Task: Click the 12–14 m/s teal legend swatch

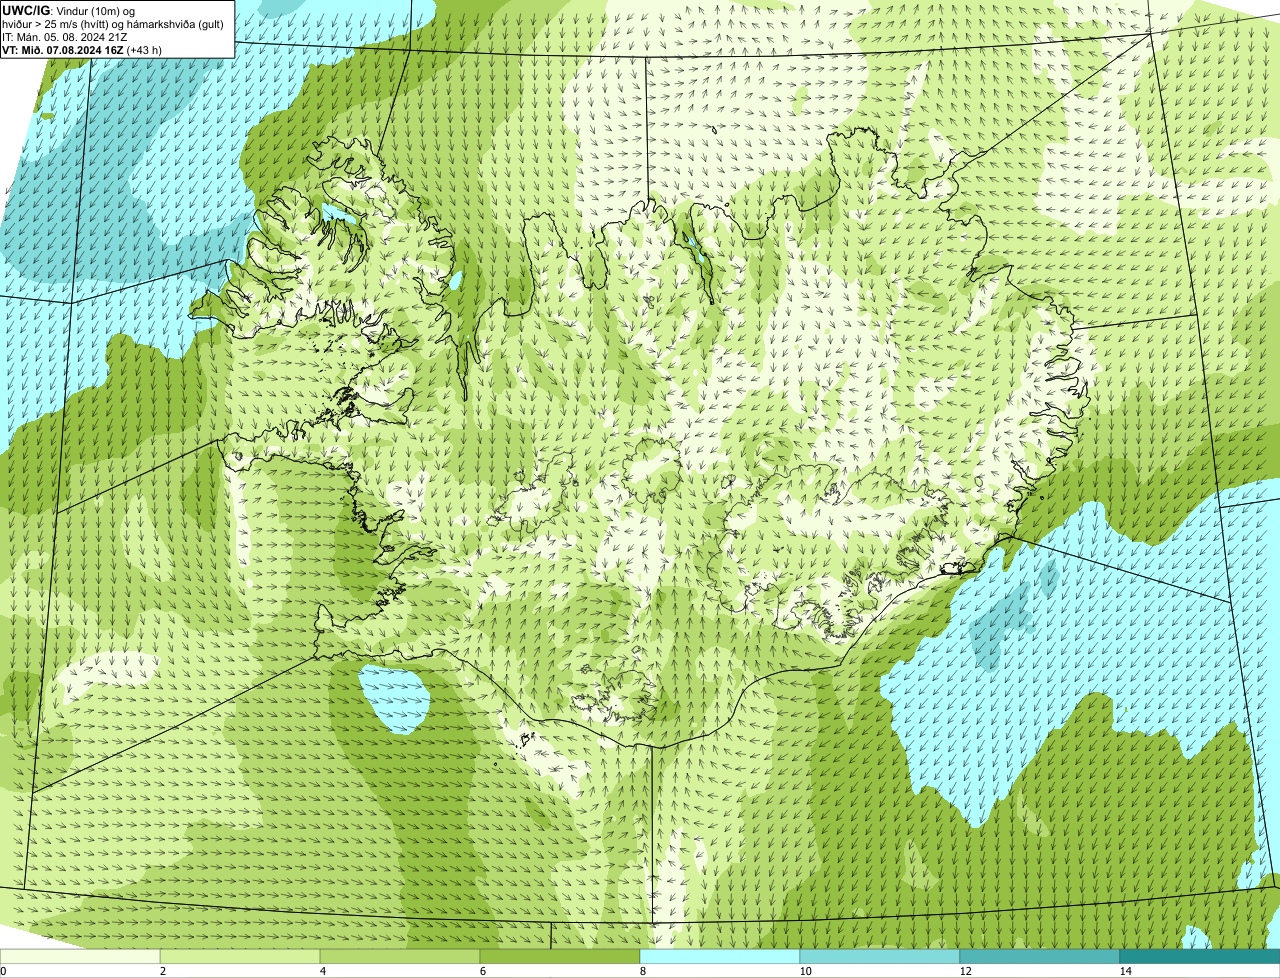Action: (x=1040, y=956)
